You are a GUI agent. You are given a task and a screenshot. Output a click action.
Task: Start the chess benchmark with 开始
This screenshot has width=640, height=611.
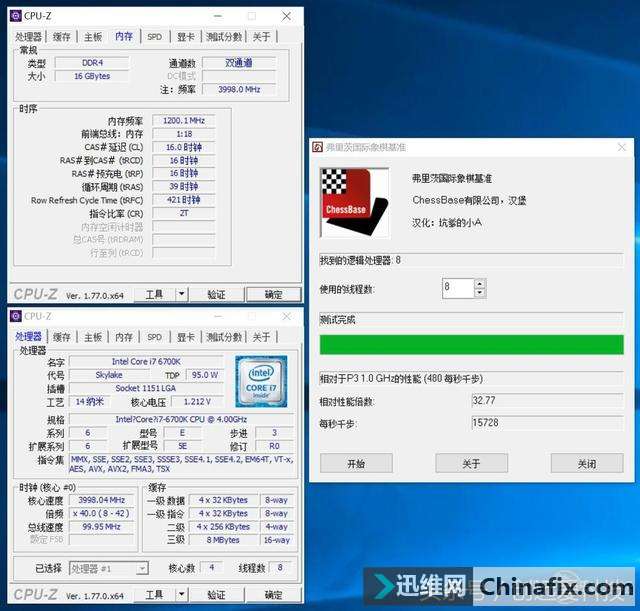pos(356,463)
